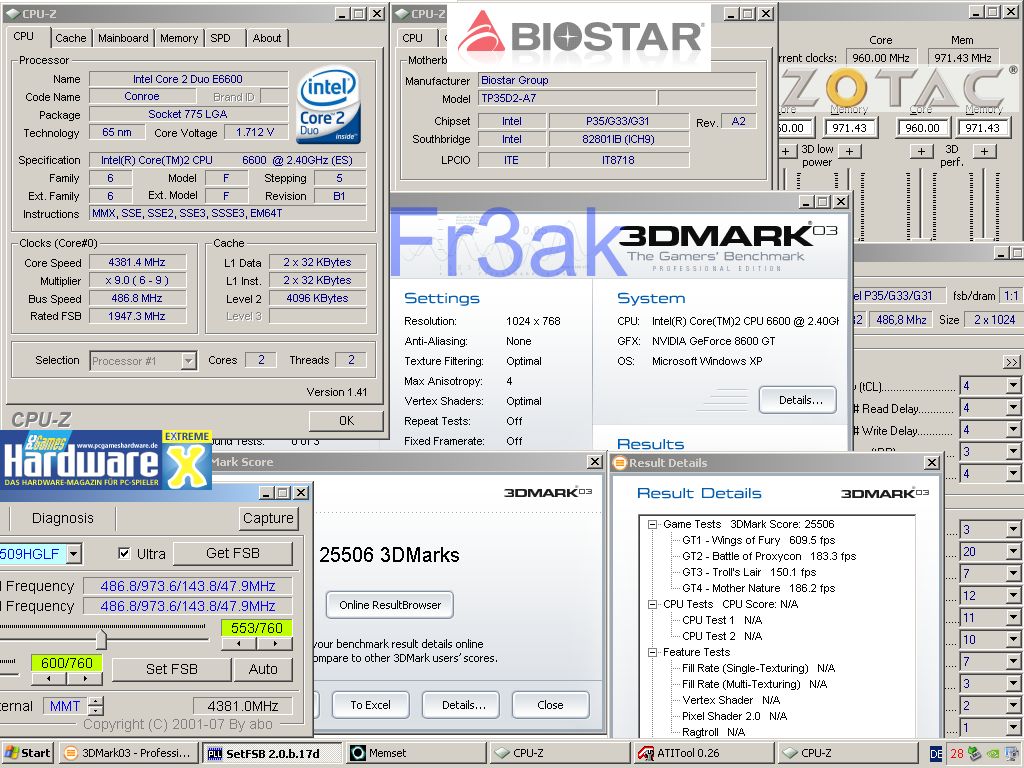Open the About tab in CPU-Z
1024x768 pixels.
point(267,38)
